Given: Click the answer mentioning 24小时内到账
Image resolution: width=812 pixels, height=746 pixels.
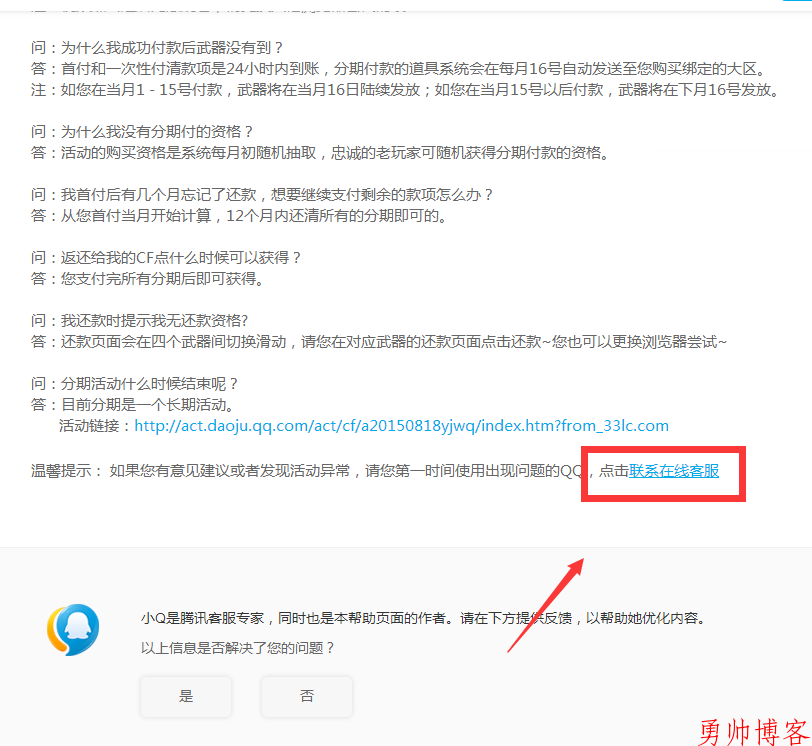Looking at the screenshot, I should [398, 69].
